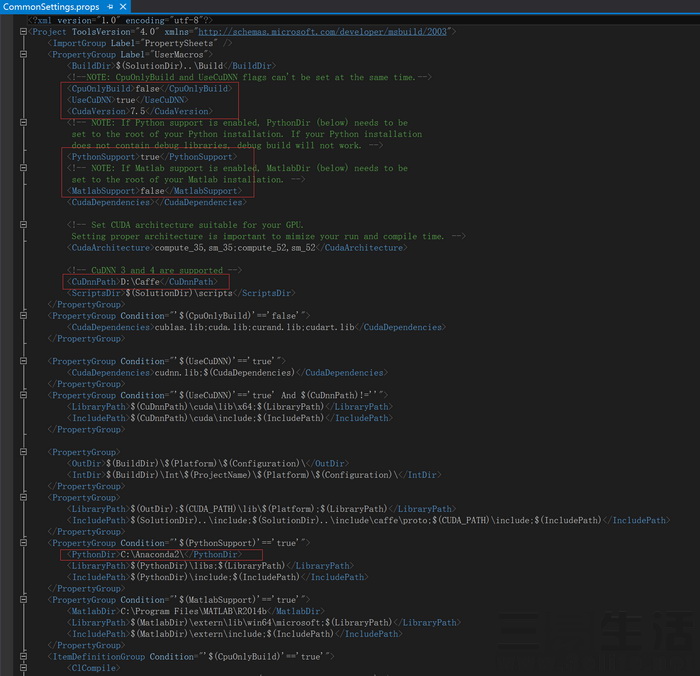
Task: Click the CudaVersion 7.5 value
Action: tap(138, 111)
